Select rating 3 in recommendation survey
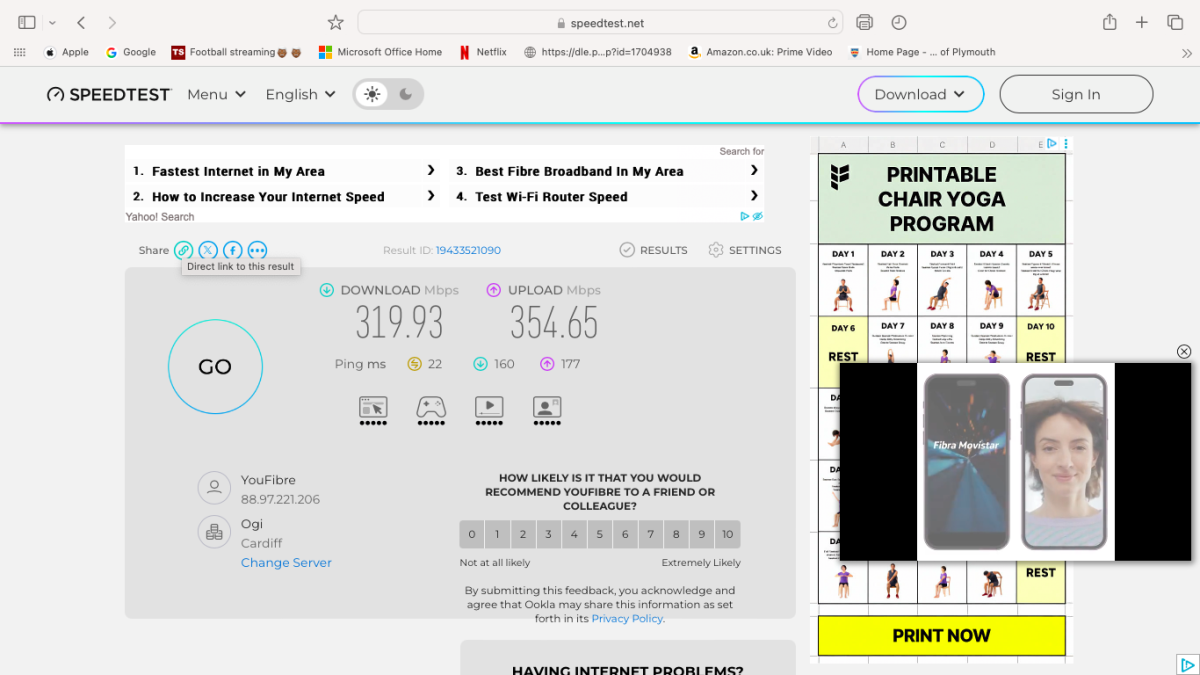This screenshot has height=675, width=1200. (549, 534)
